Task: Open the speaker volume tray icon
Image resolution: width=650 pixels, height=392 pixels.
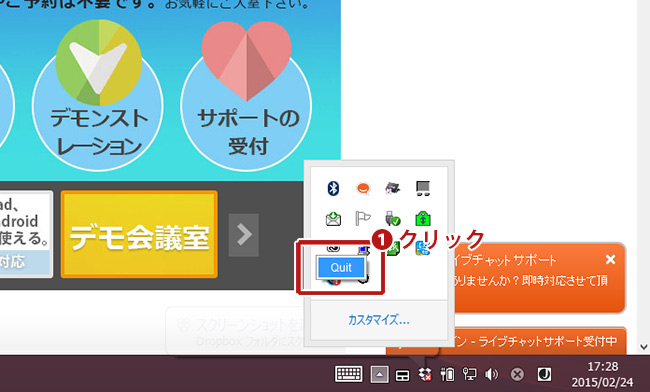Action: click(492, 375)
